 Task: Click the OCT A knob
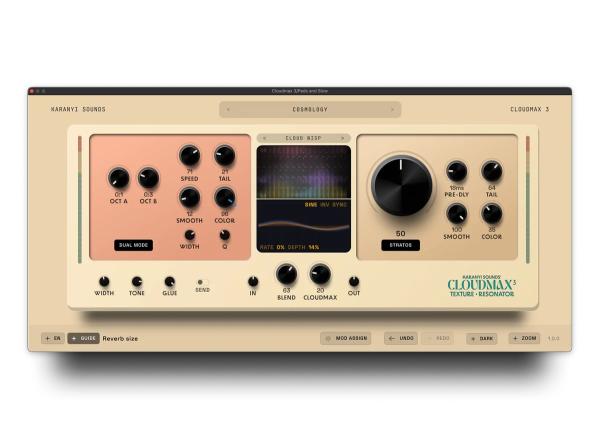(x=119, y=178)
